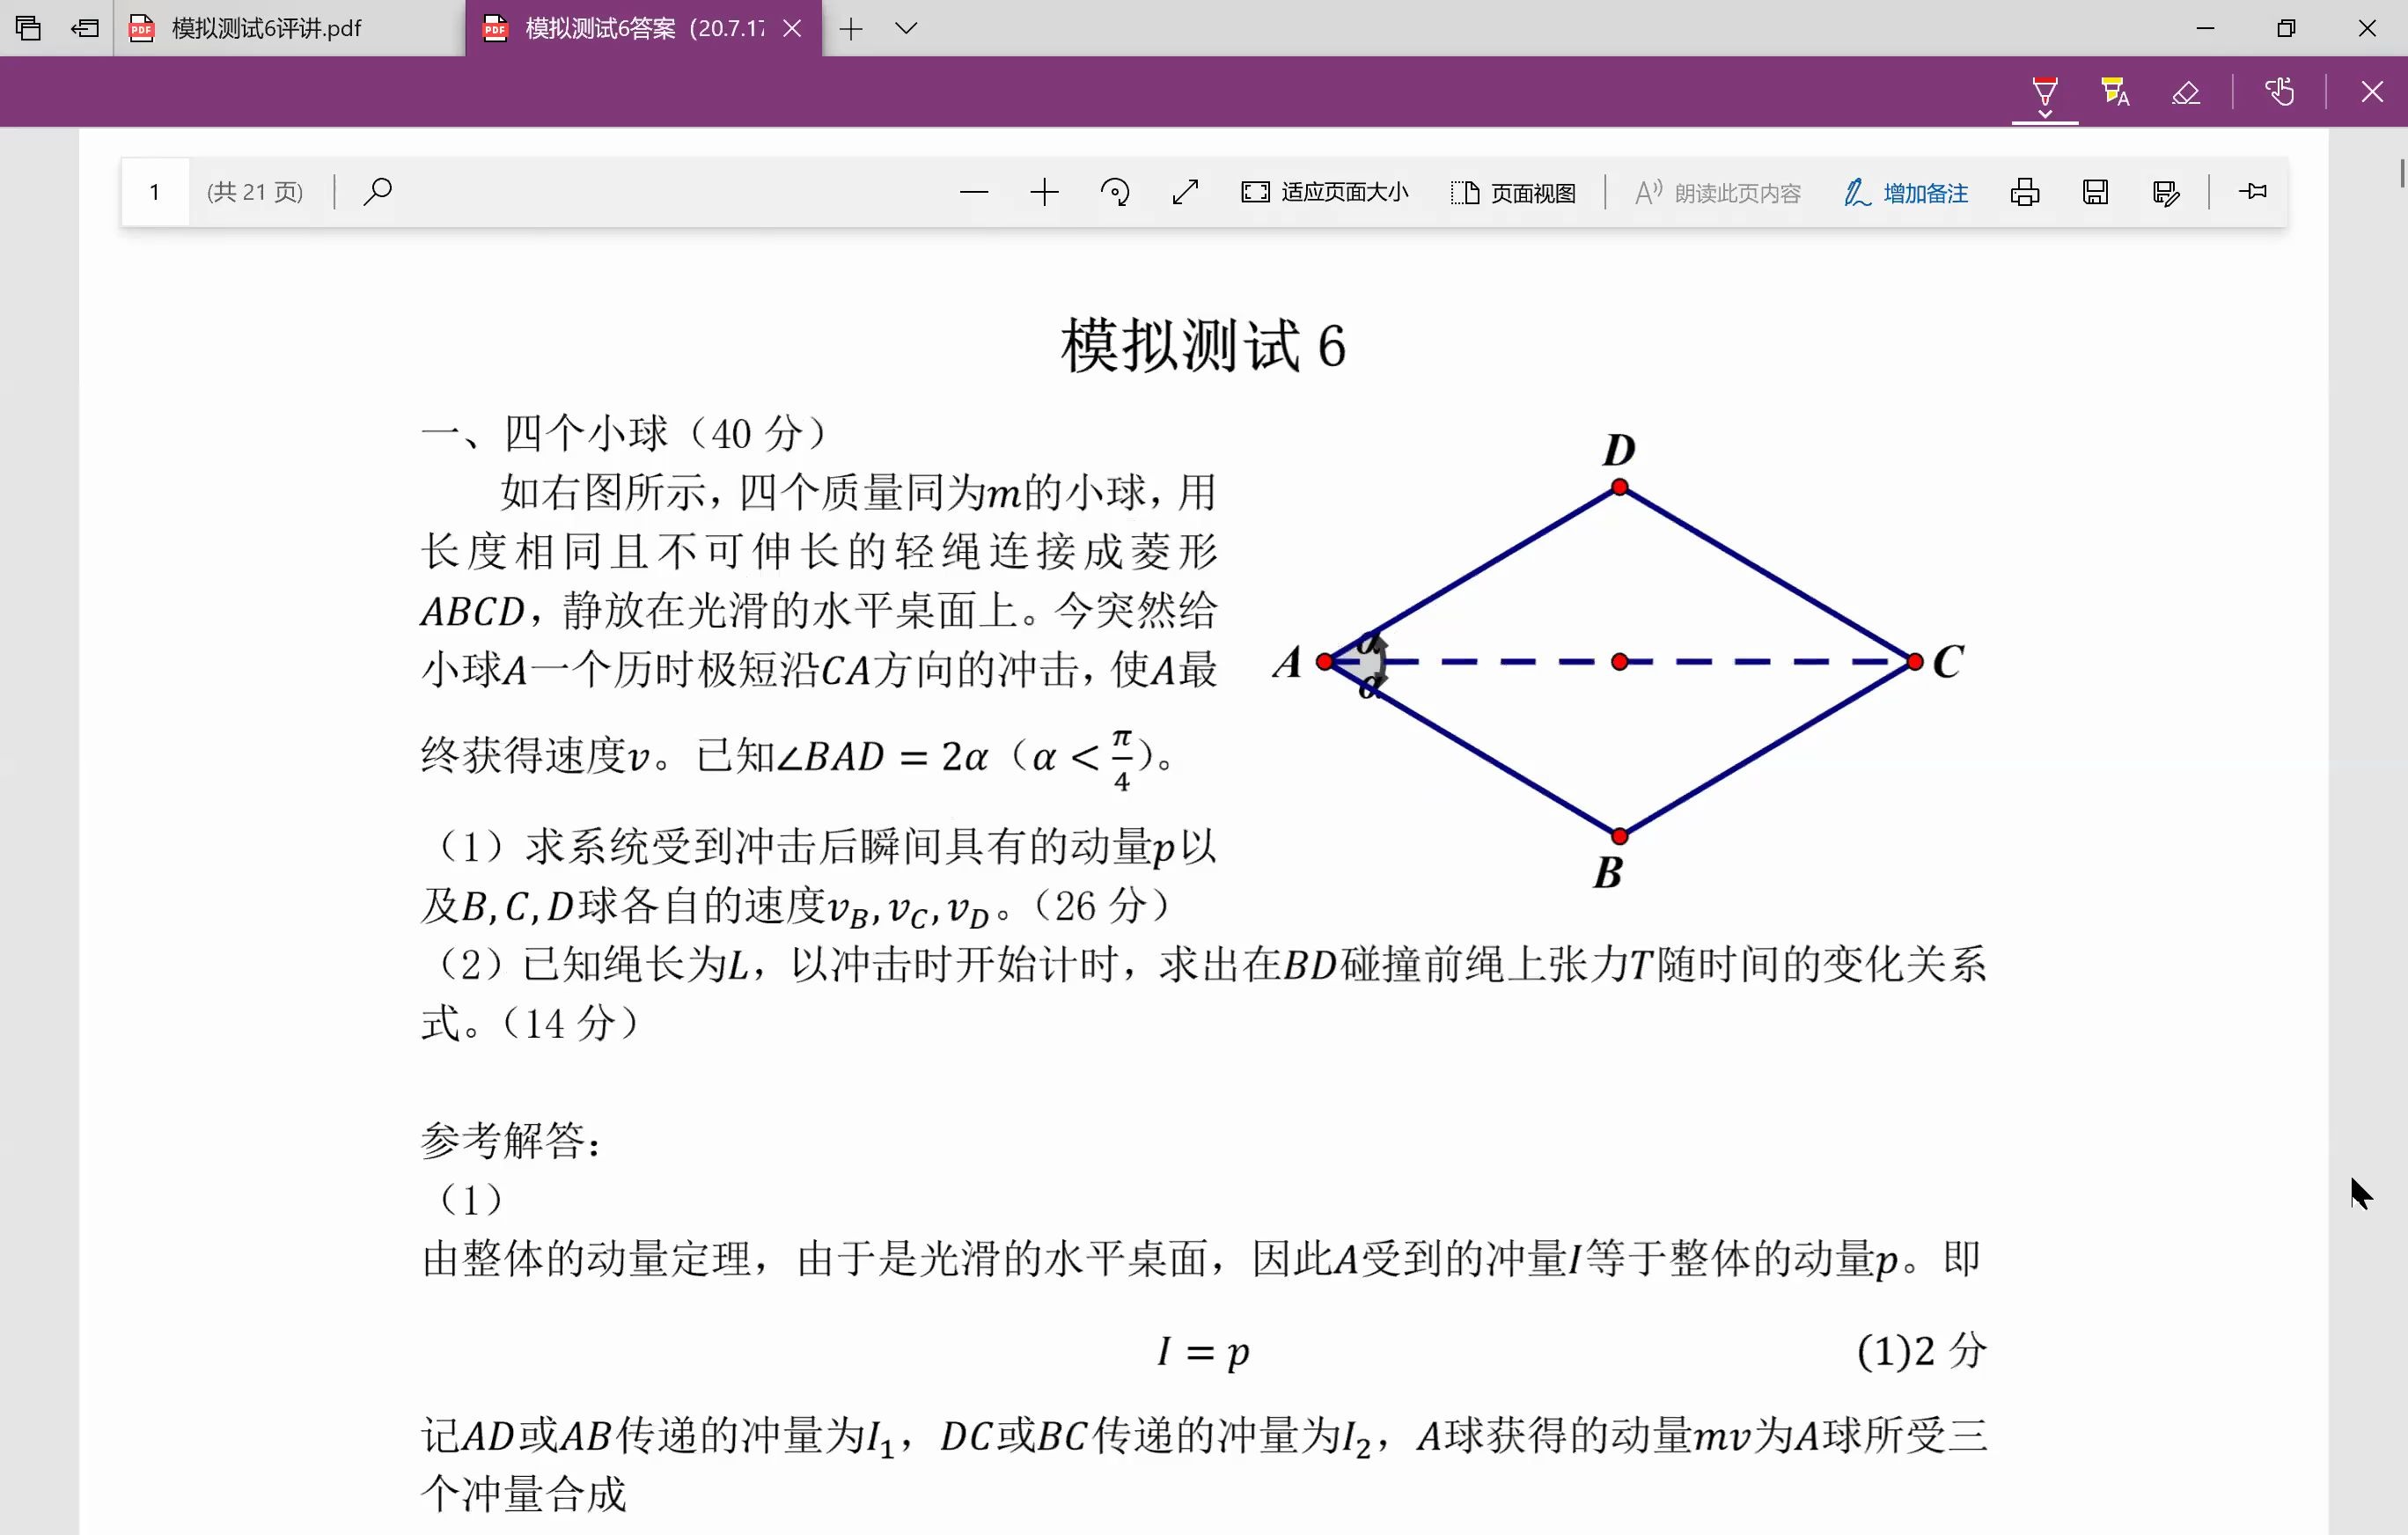
Task: Select the highlighter tool
Action: 2115,92
